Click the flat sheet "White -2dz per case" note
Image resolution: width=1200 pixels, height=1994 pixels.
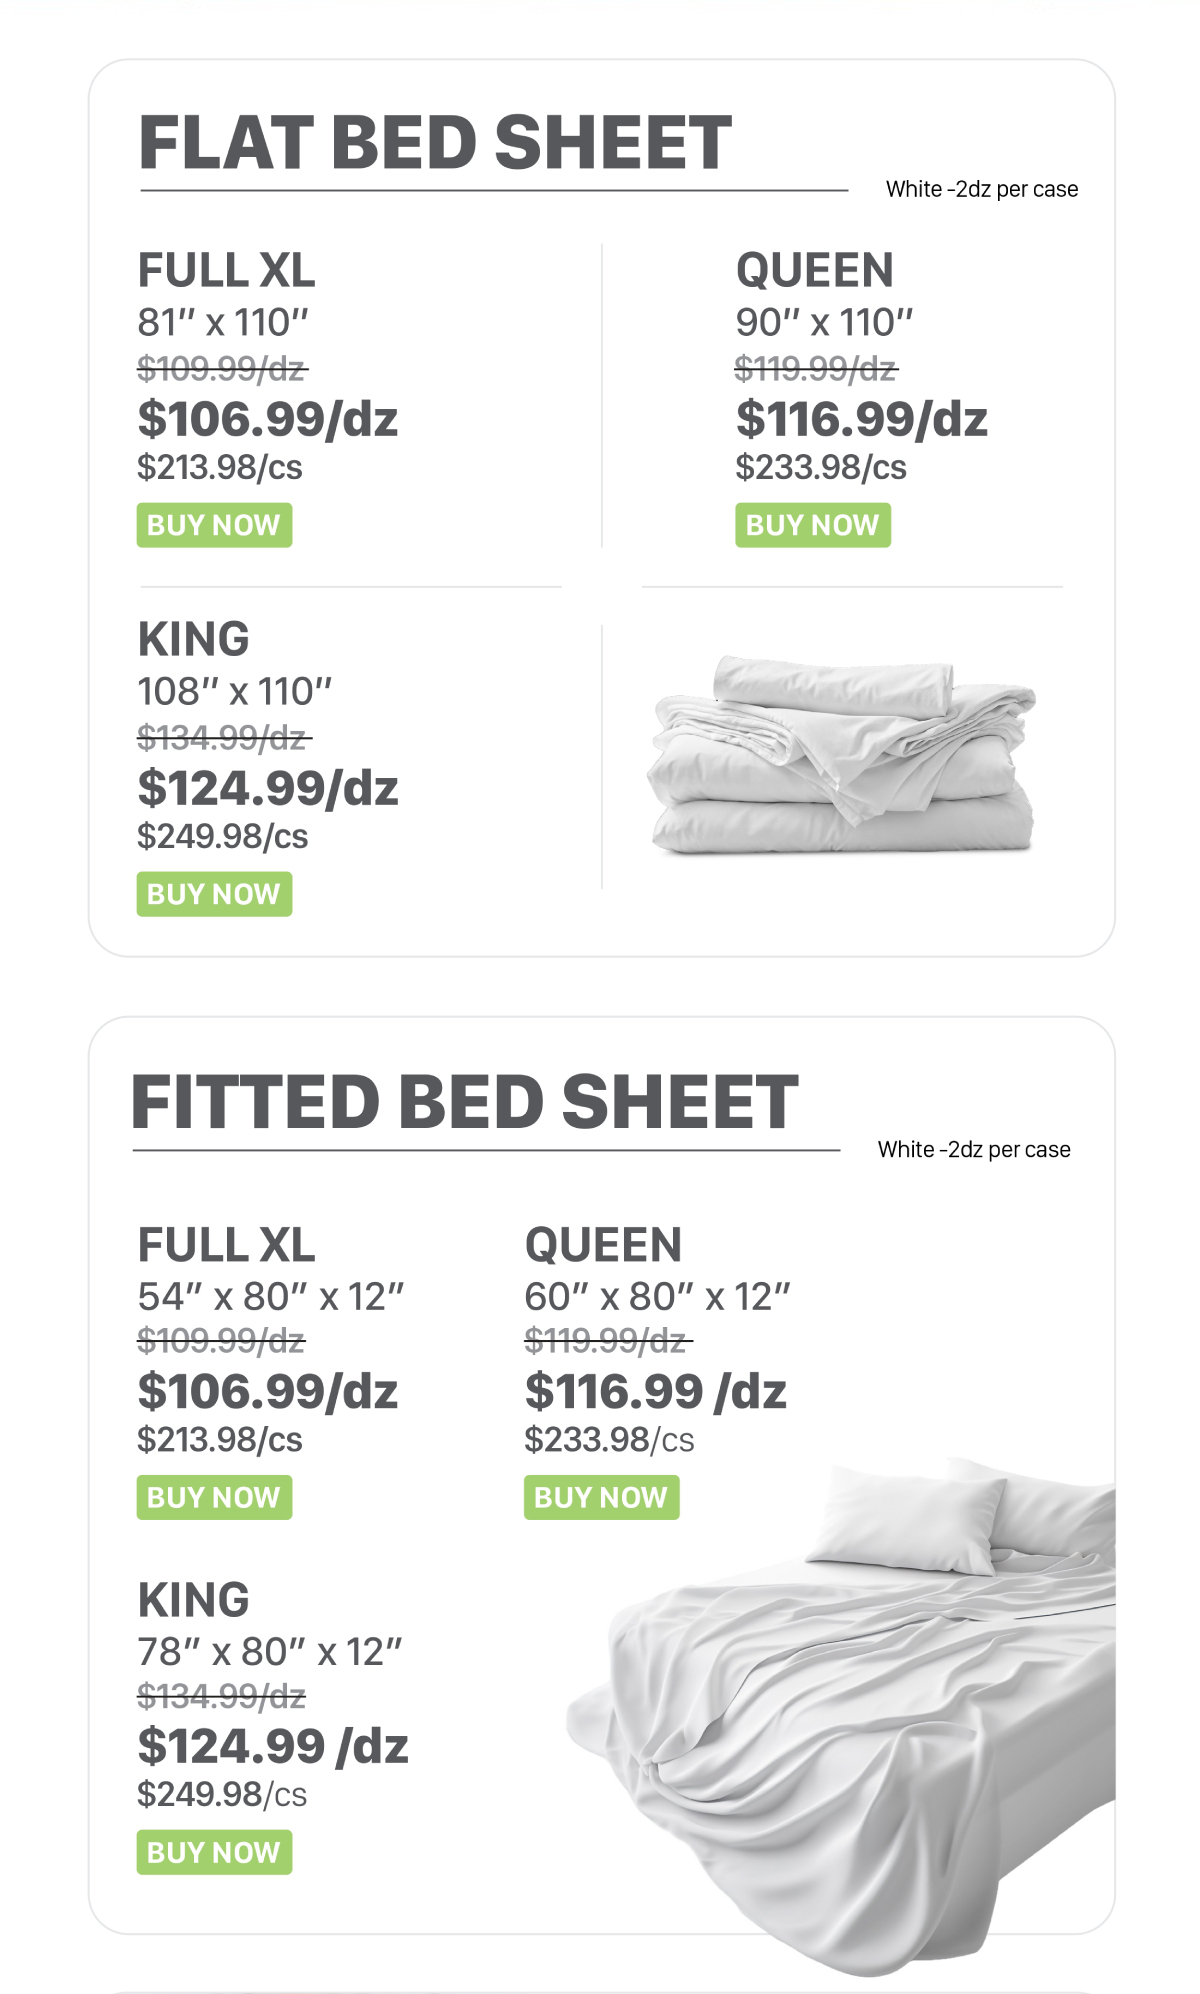(x=981, y=189)
